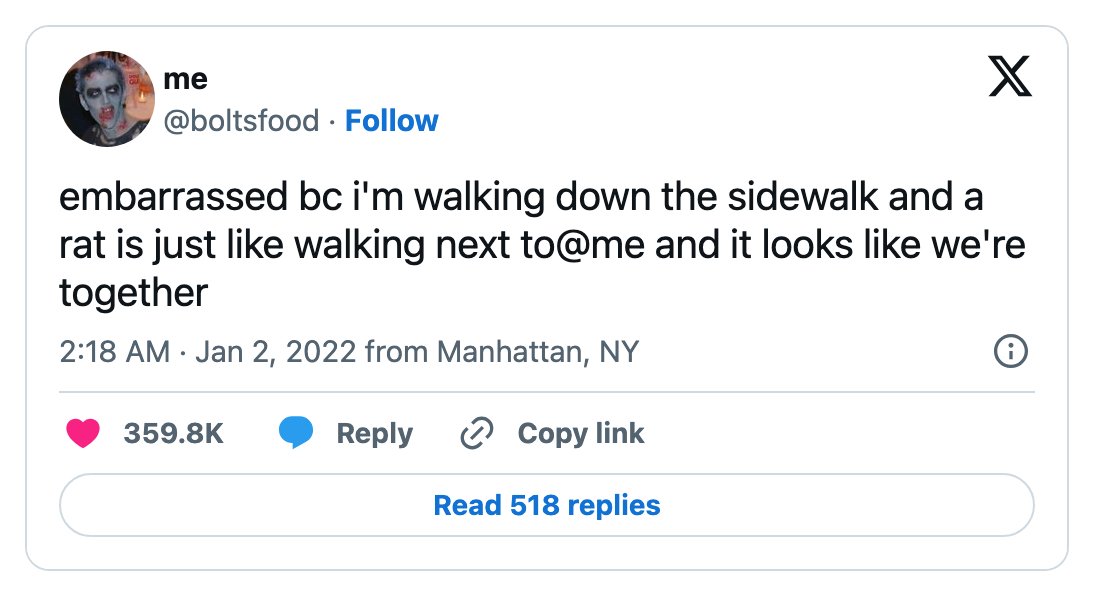Click the "rat is just like walking" line
This screenshot has height=603, width=1105.
point(542,245)
